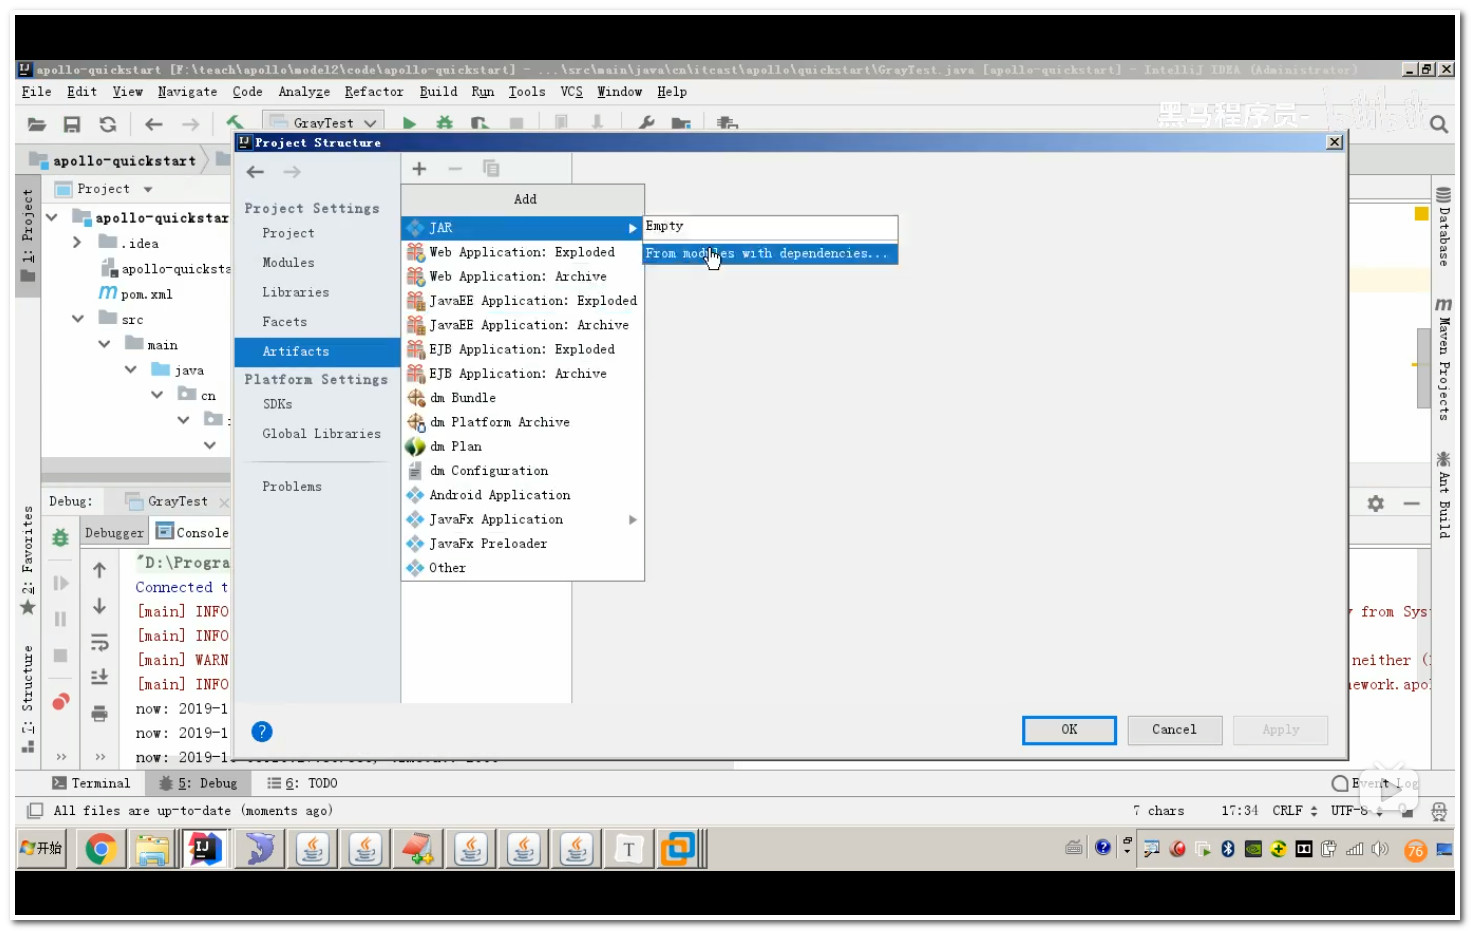Go back in Project Structure dialog
Viewport: 1471px width, 931px height.
pos(256,172)
